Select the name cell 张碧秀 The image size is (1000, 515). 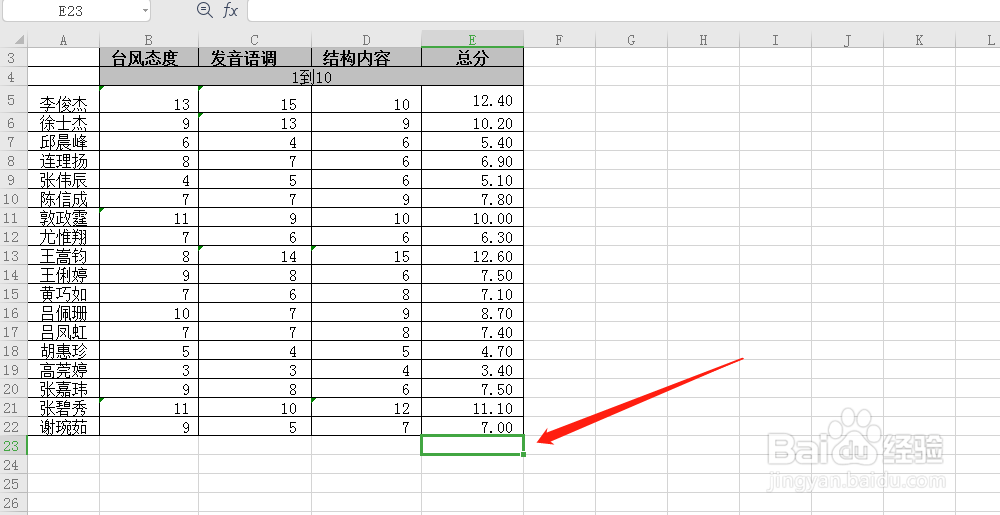point(63,408)
